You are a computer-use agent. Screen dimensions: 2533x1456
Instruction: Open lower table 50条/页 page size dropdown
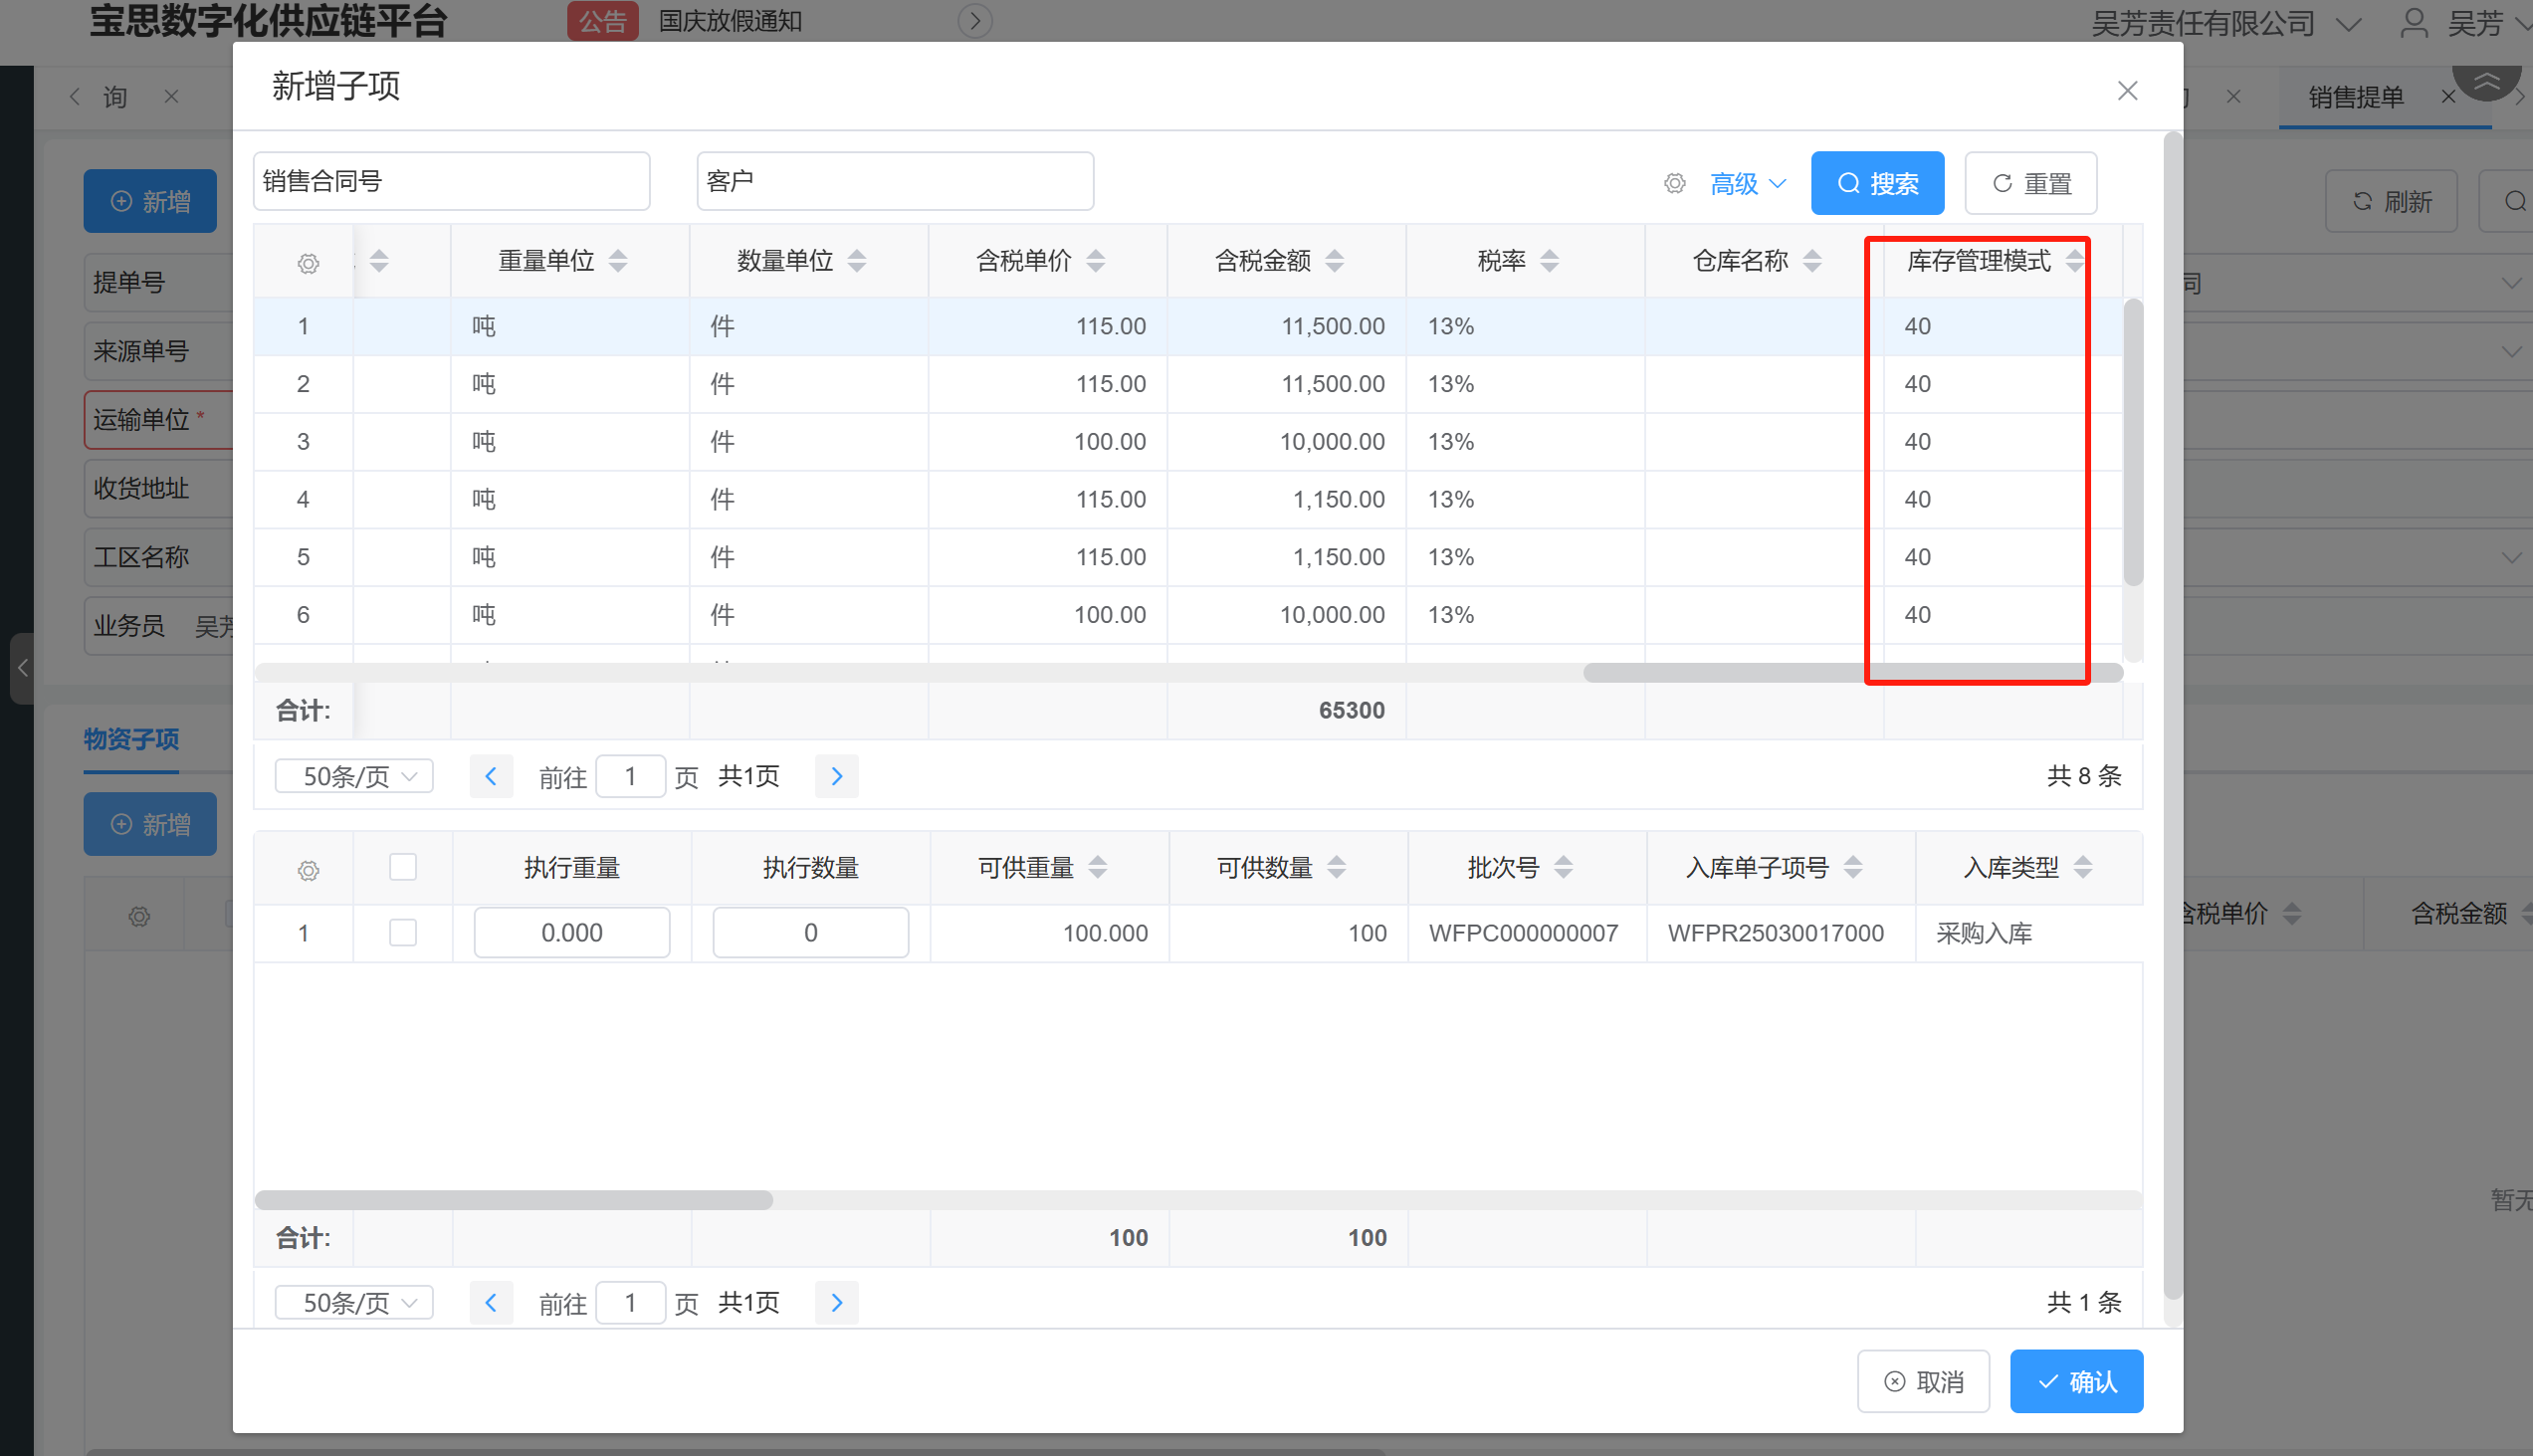pyautogui.click(x=354, y=1302)
